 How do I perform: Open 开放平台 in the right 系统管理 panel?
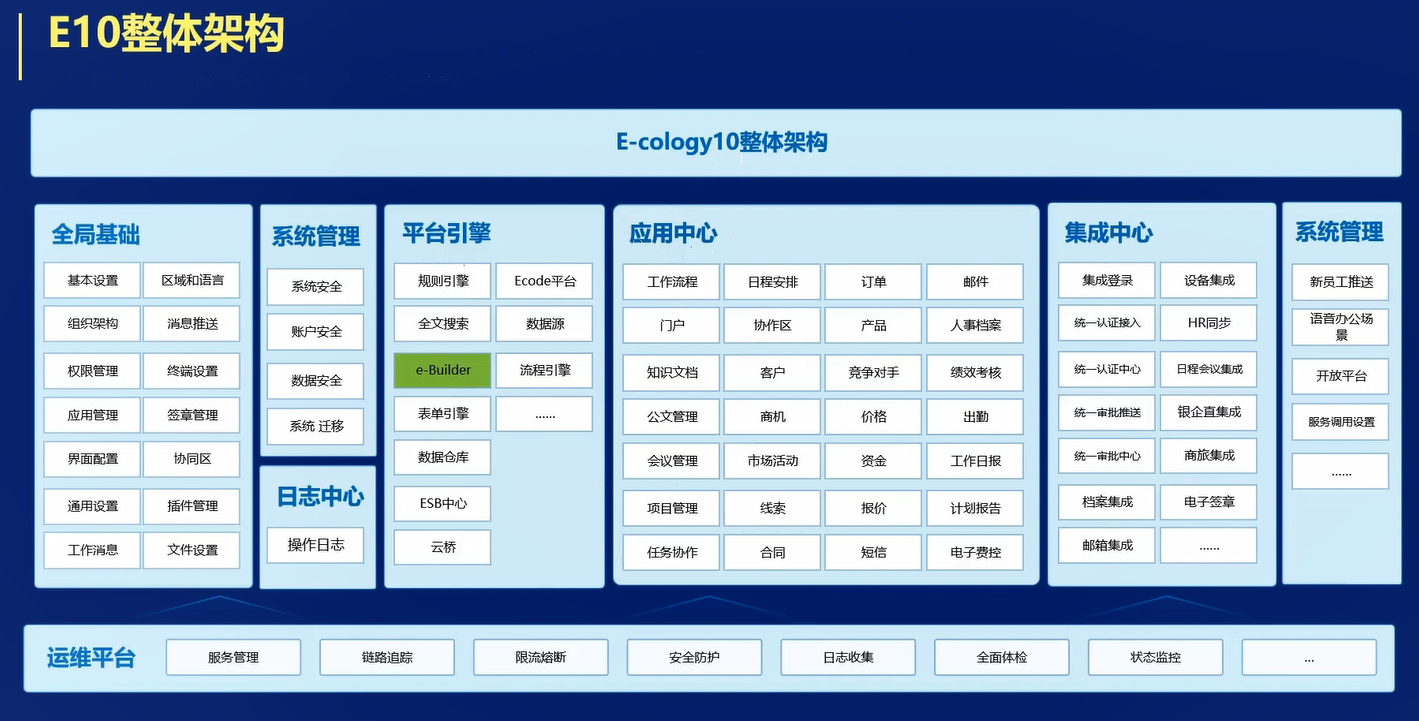[1339, 376]
